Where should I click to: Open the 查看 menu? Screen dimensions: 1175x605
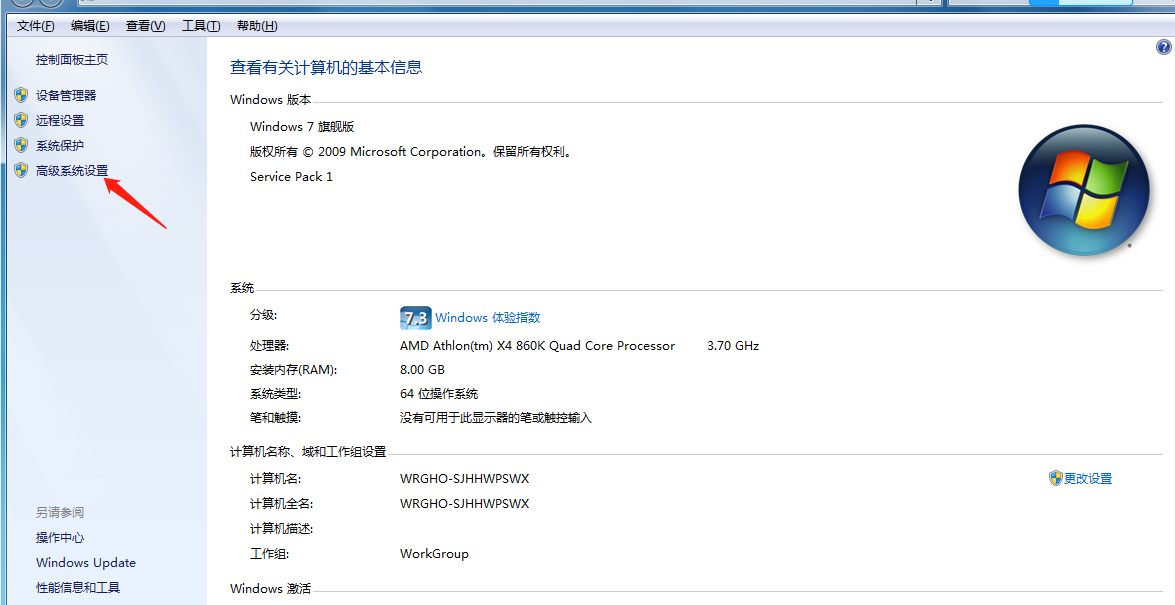[144, 25]
